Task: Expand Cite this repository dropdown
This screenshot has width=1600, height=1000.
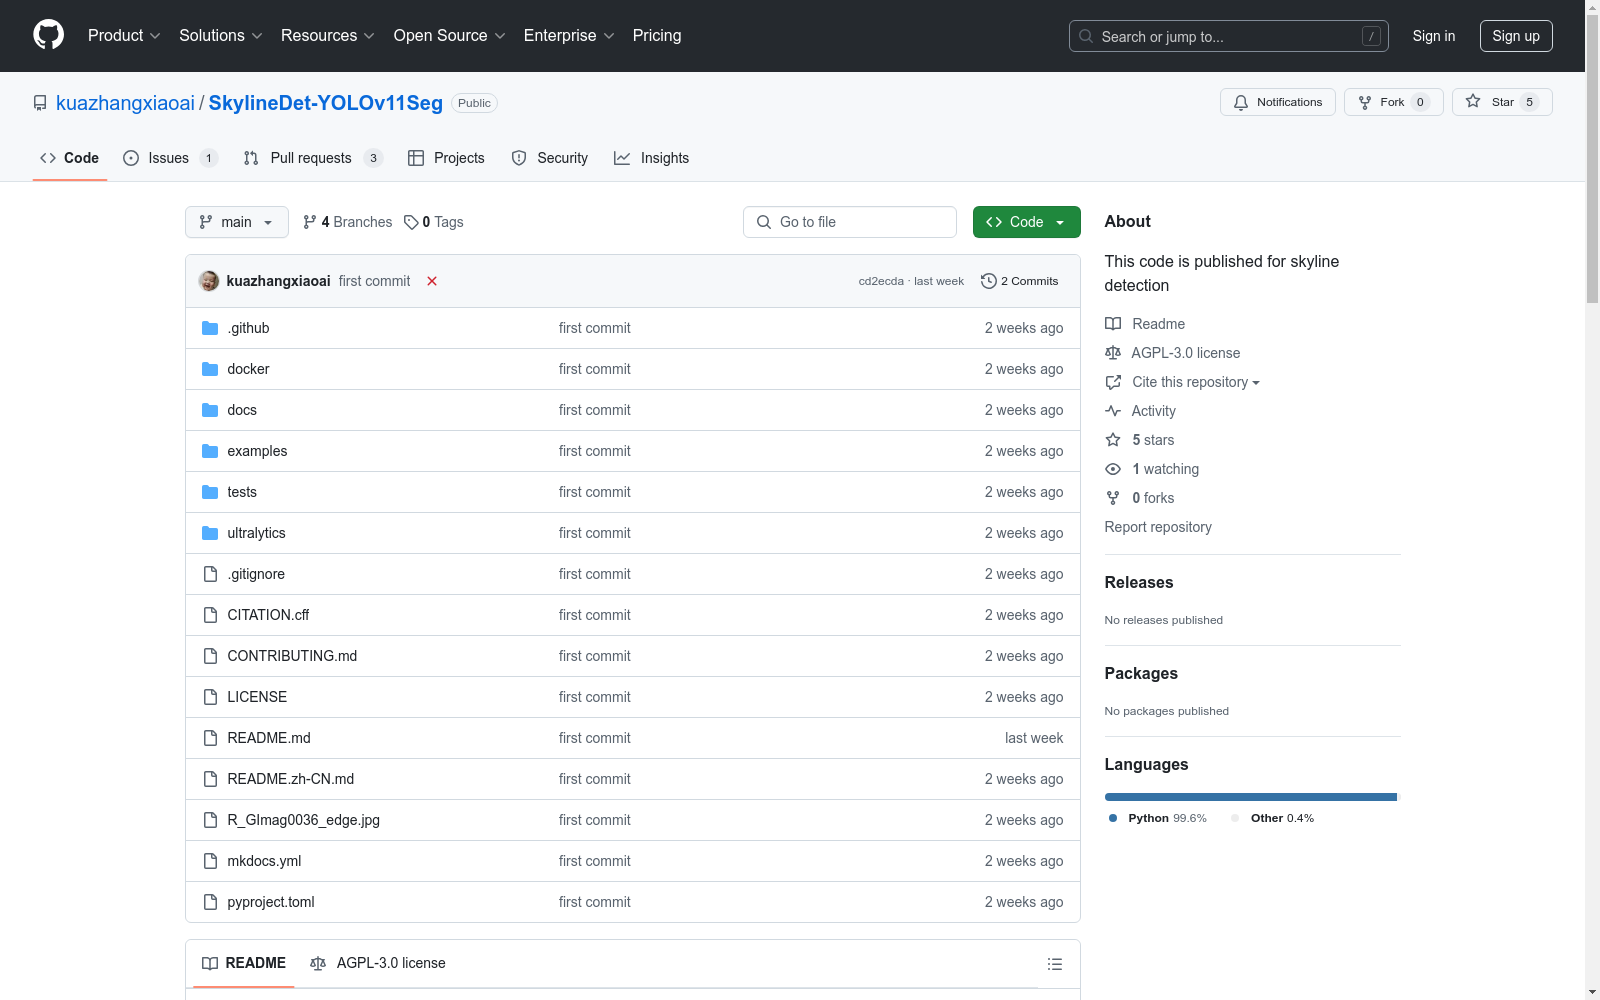Action: coord(1196,382)
